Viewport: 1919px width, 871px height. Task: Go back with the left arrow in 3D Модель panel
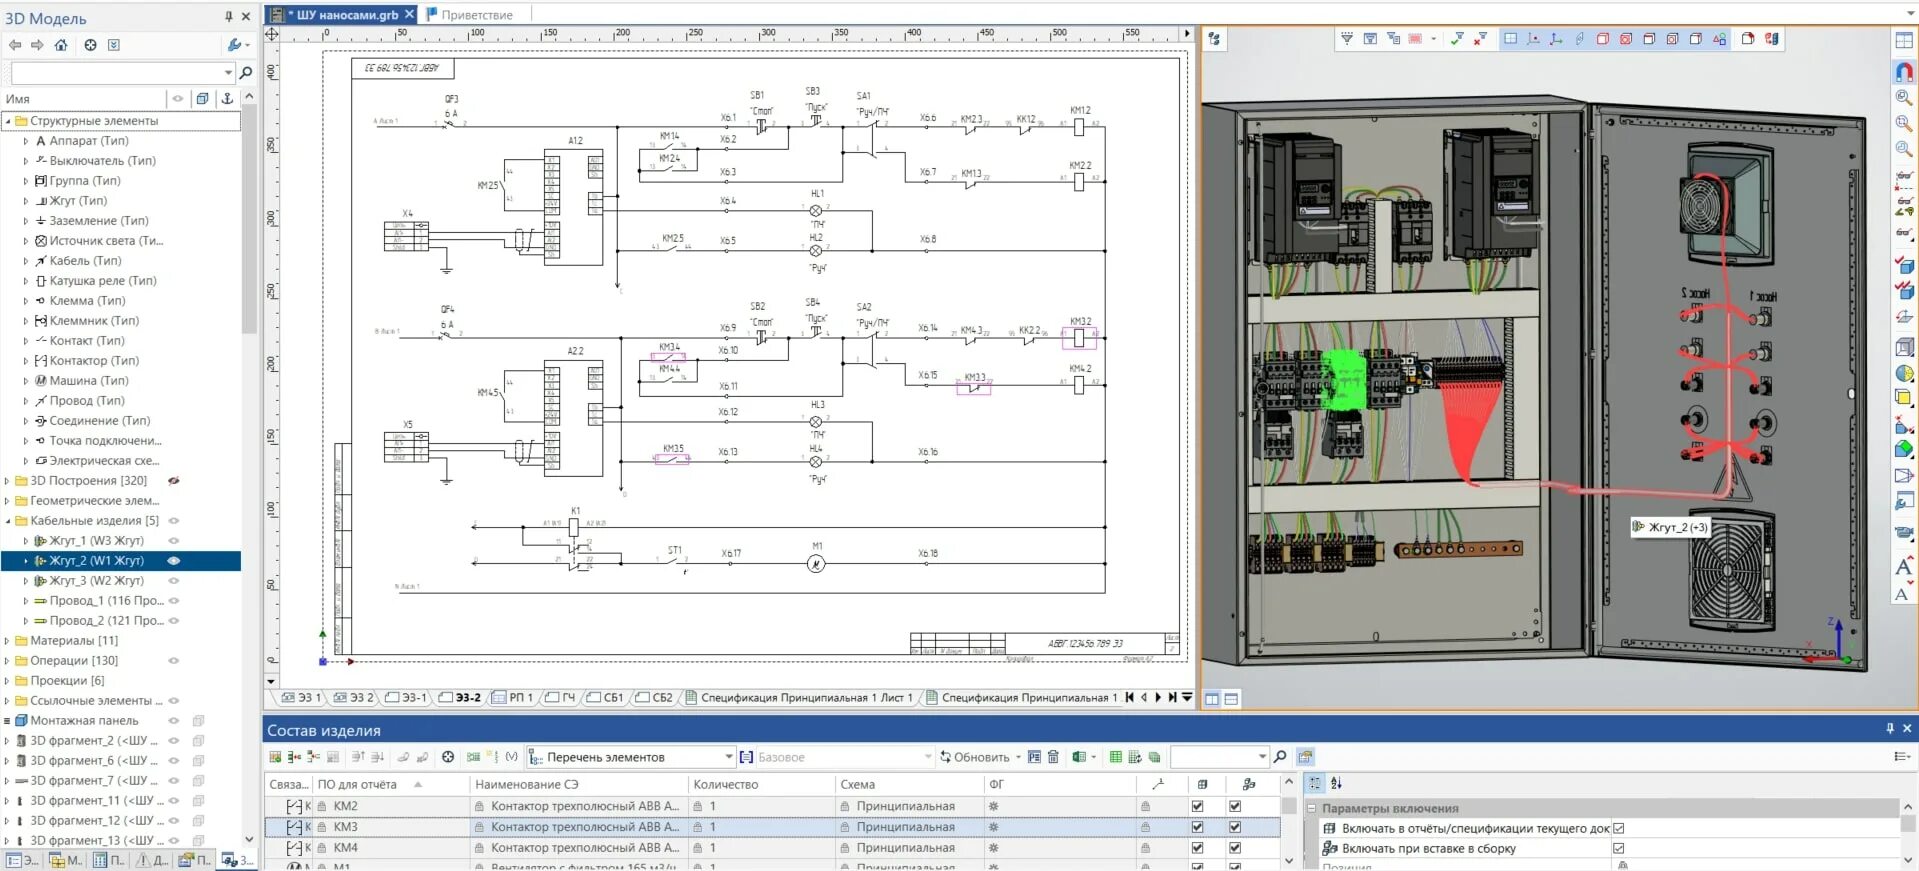click(x=15, y=45)
